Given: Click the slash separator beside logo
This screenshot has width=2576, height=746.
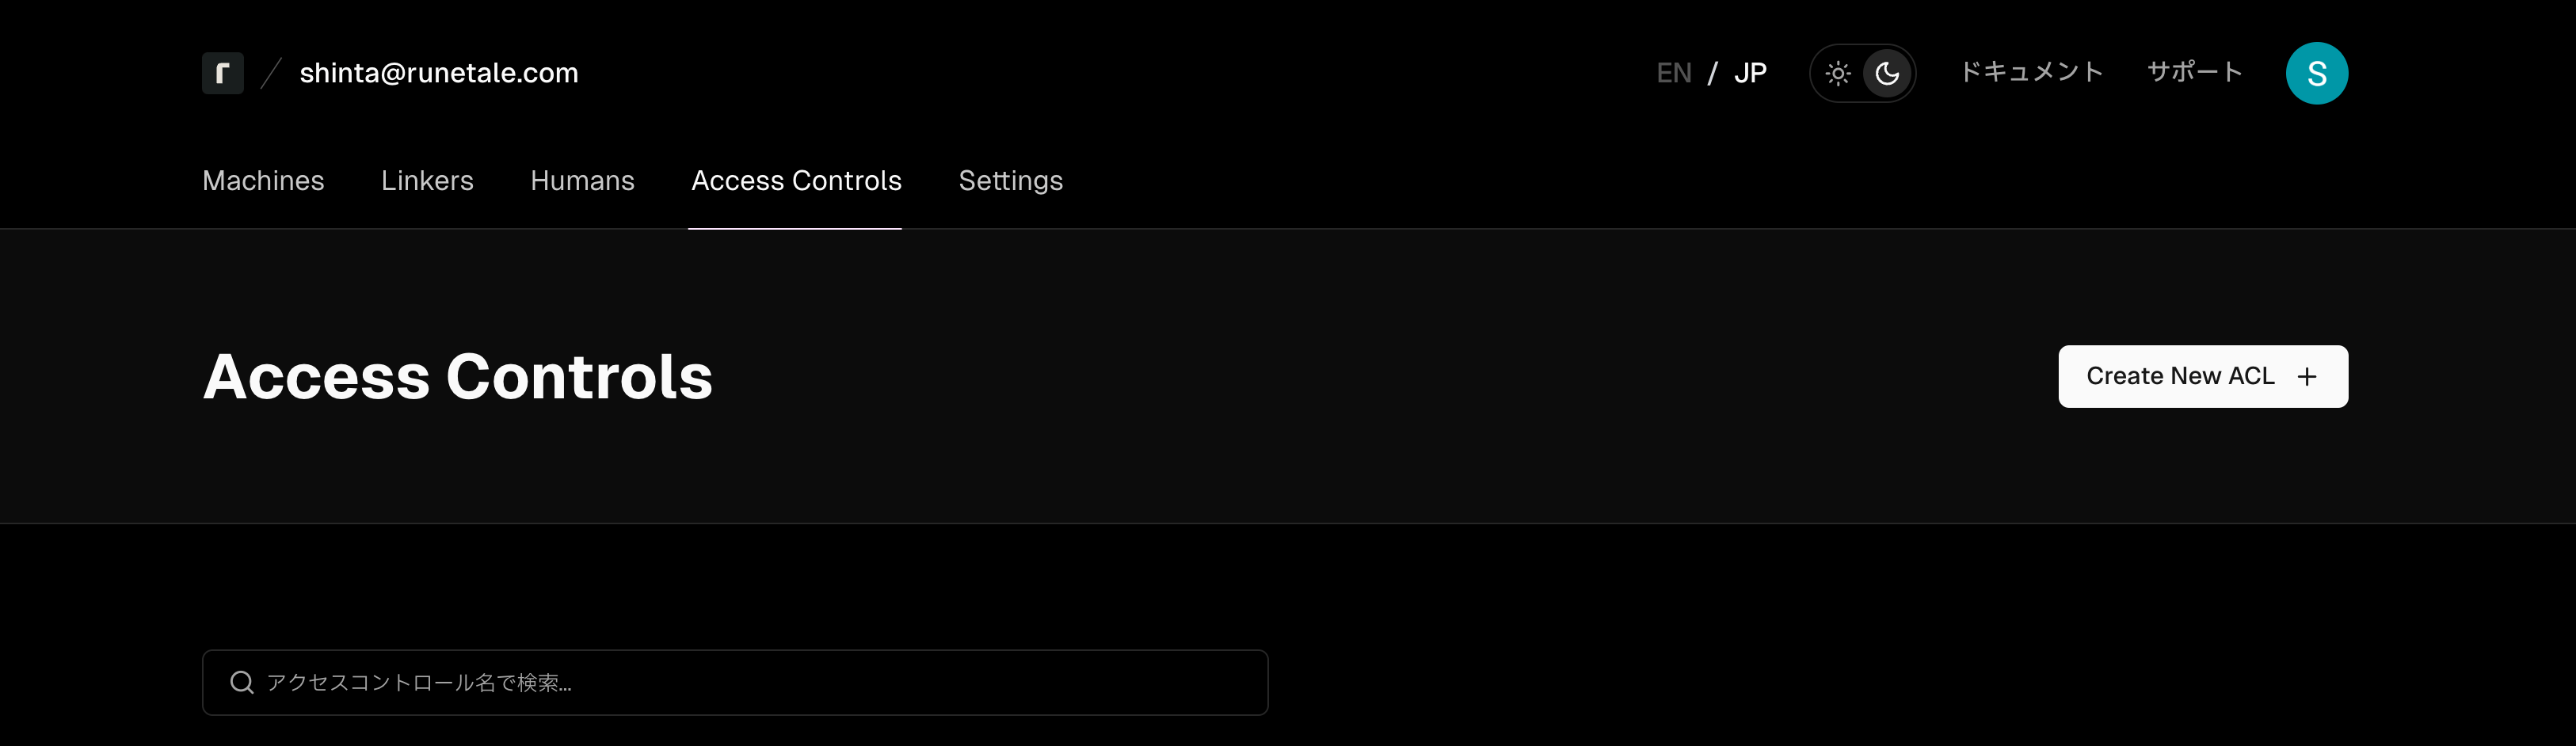Looking at the screenshot, I should click(x=271, y=73).
